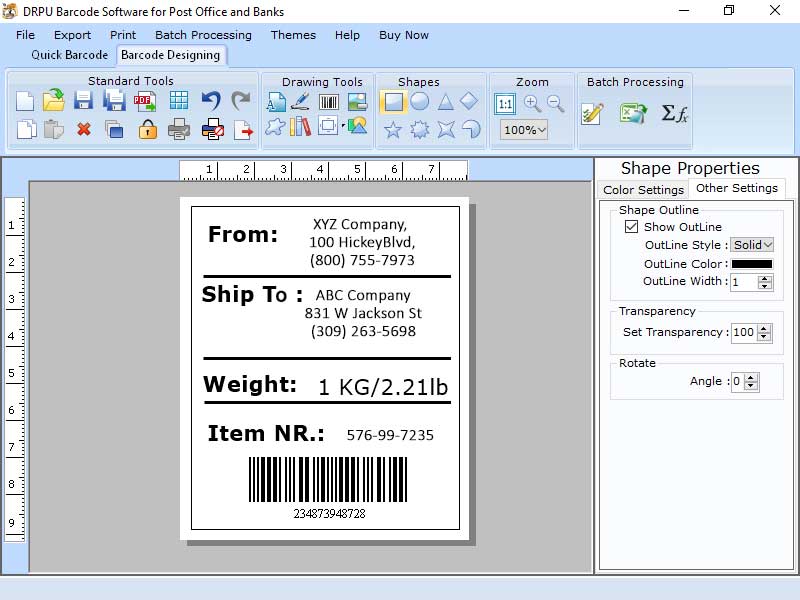Click the Paste clipboard icon

54,130
